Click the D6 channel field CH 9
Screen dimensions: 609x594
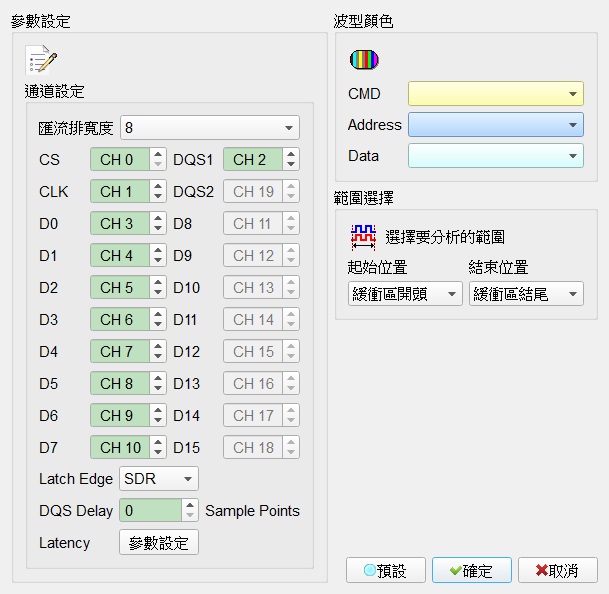coord(120,415)
